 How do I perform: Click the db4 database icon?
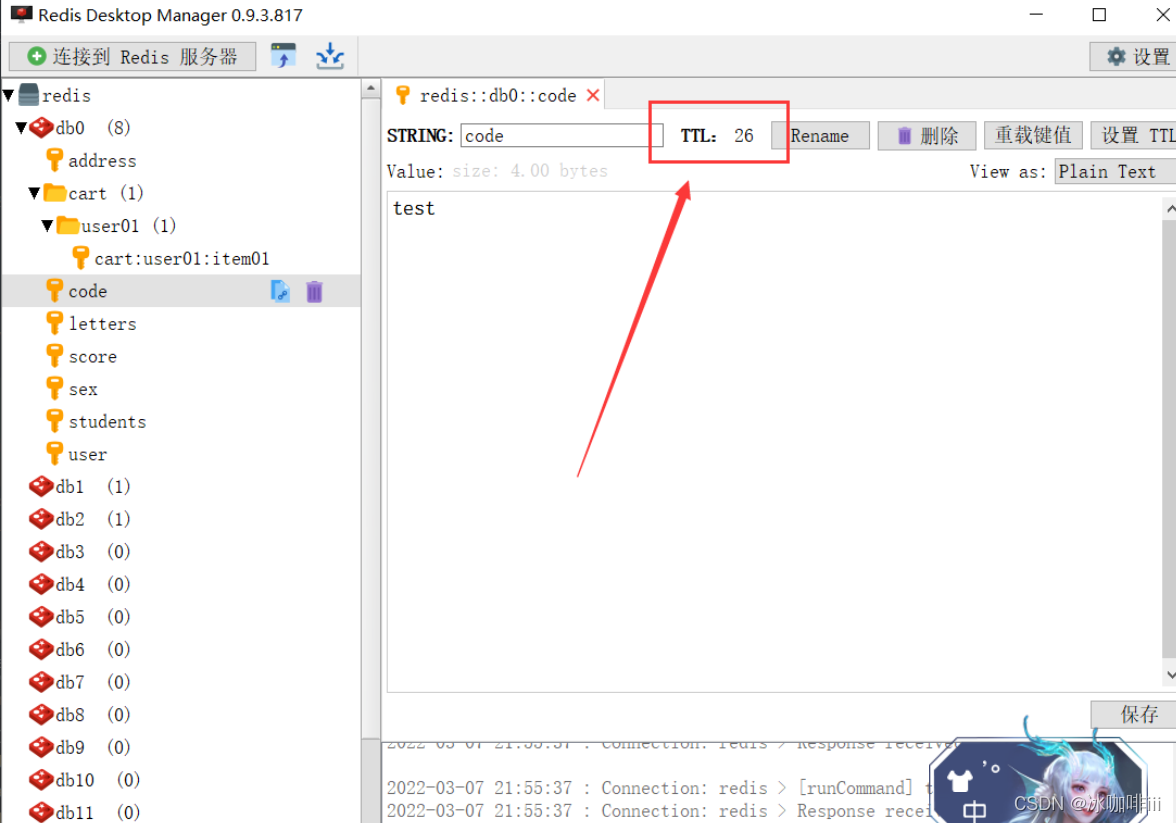(41, 584)
